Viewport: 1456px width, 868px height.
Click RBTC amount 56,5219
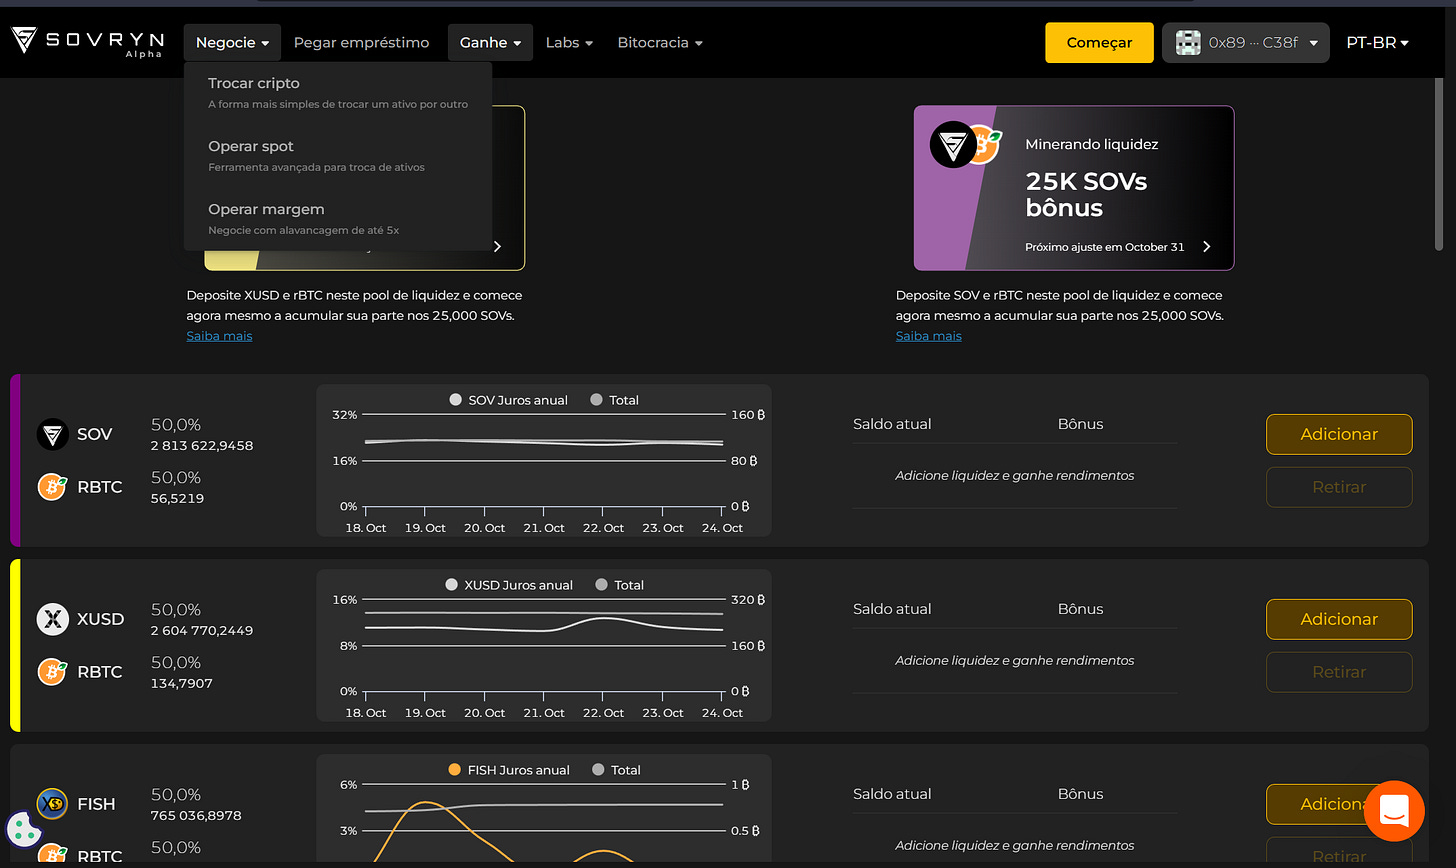(x=177, y=499)
